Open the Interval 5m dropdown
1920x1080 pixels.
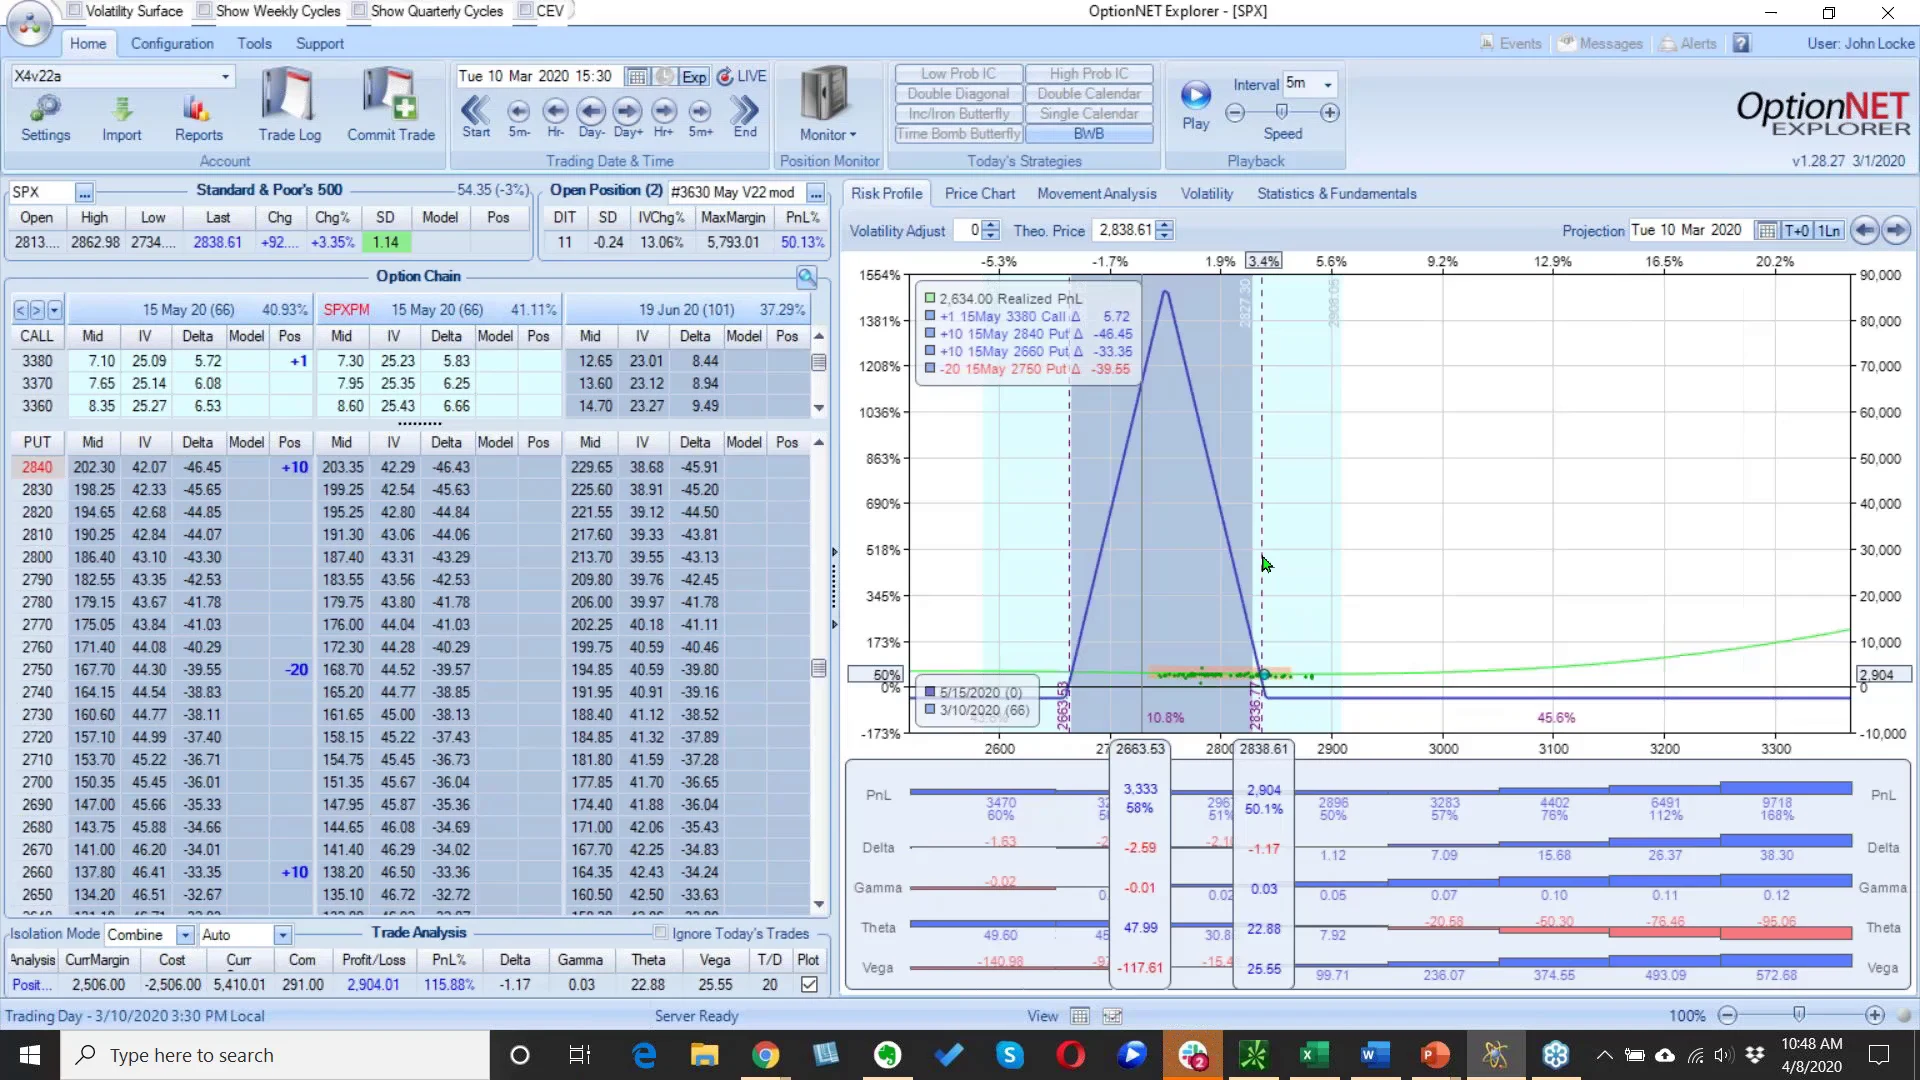(x=1328, y=84)
